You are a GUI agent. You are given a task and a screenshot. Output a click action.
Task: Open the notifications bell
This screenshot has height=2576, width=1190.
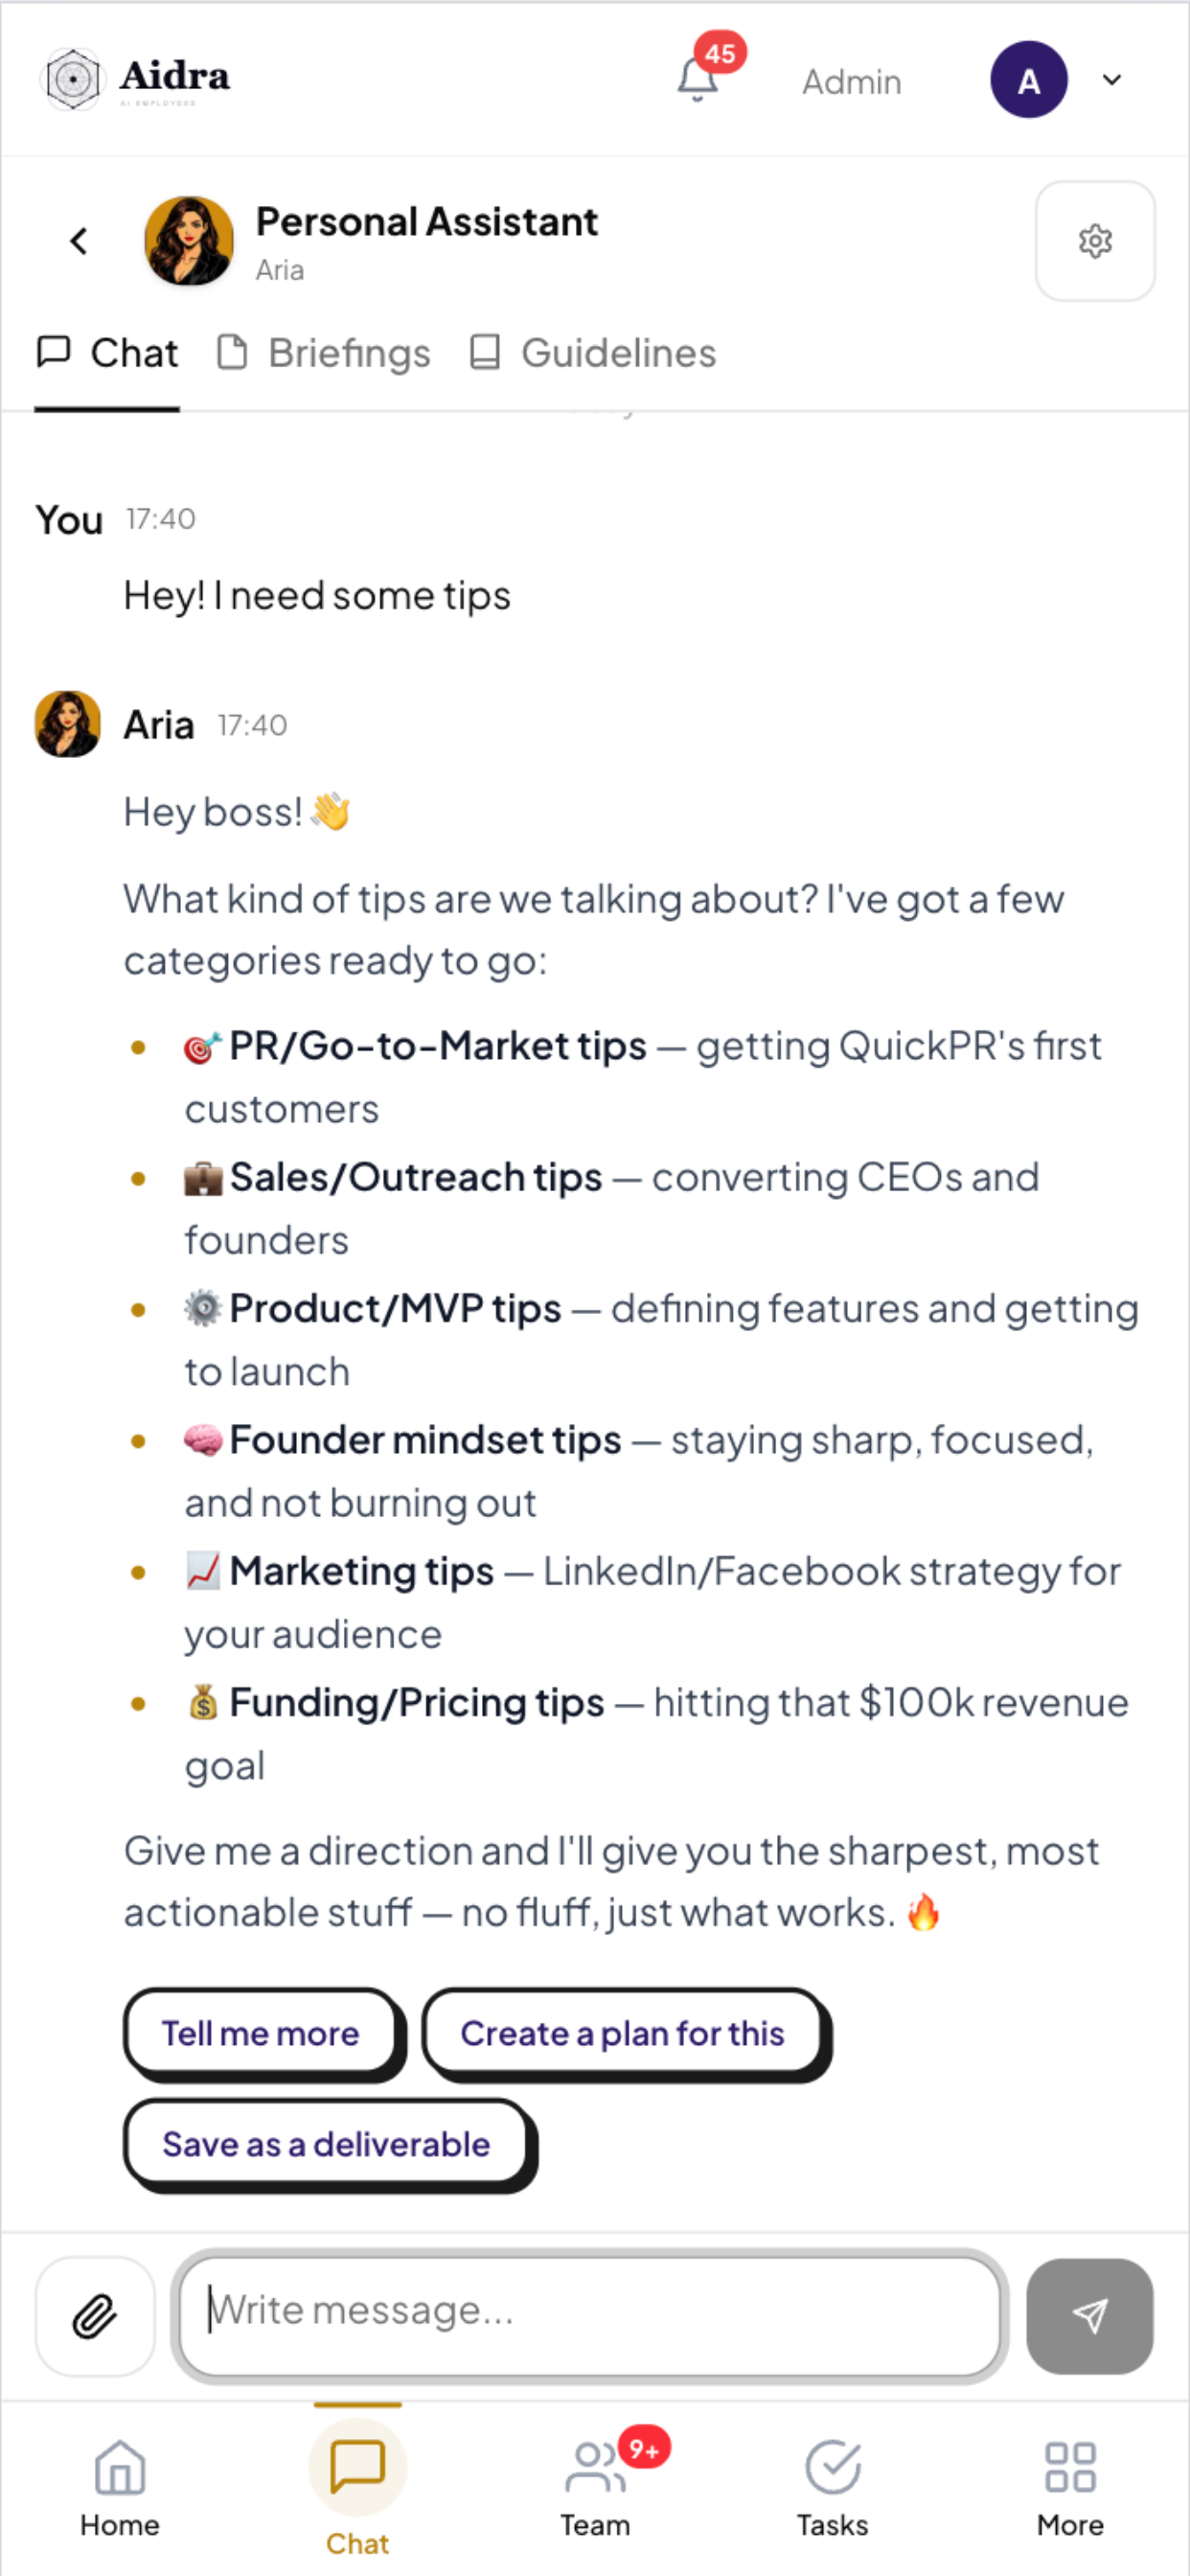coord(698,79)
